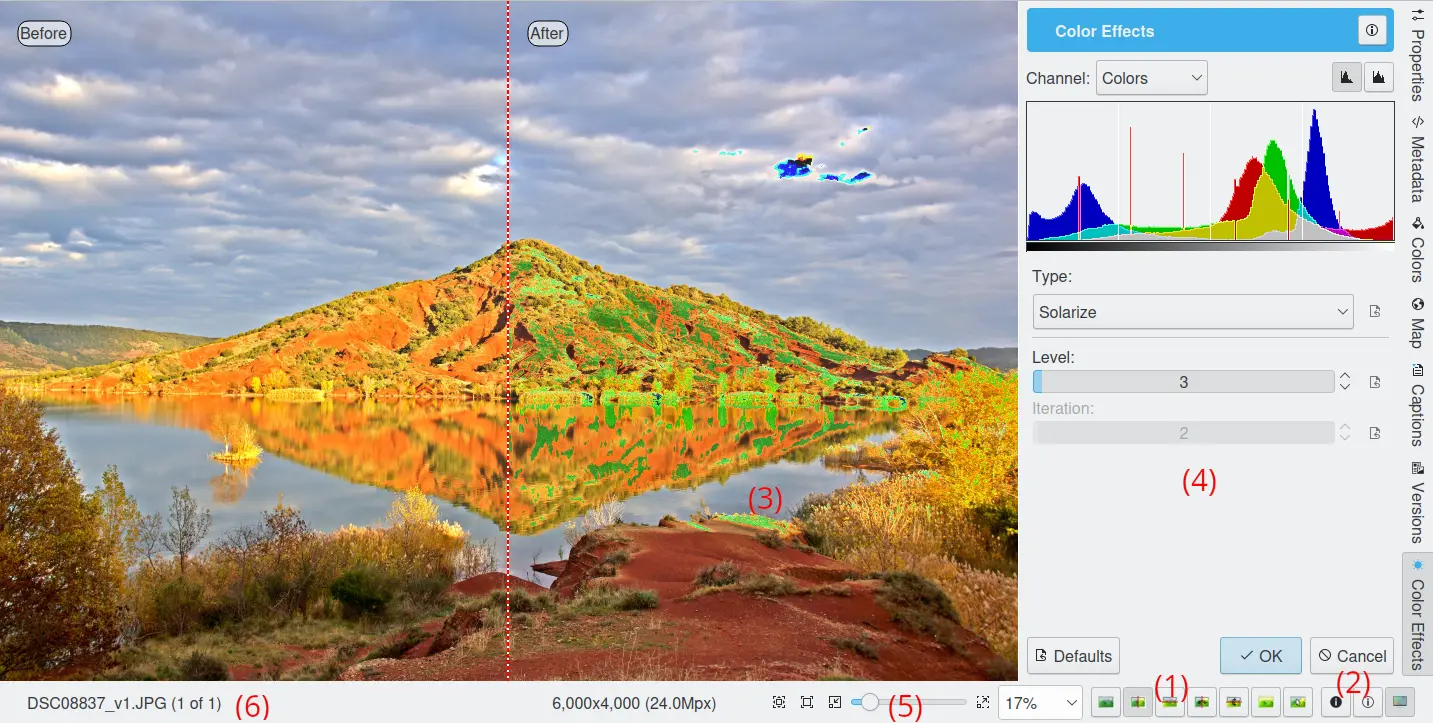Image resolution: width=1433 pixels, height=723 pixels.
Task: Click the zoom slider in the status bar
Action: click(x=909, y=703)
